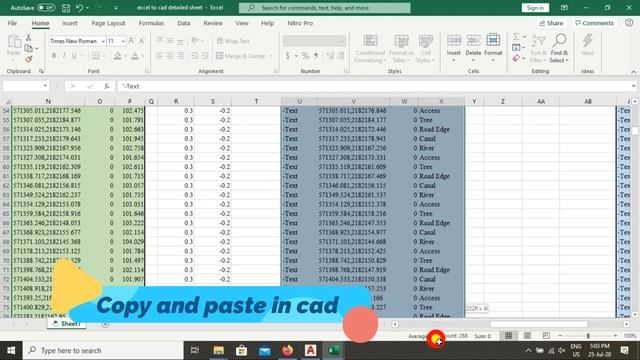Open the font size dropdown
This screenshot has height=360, width=640.
click(123, 41)
